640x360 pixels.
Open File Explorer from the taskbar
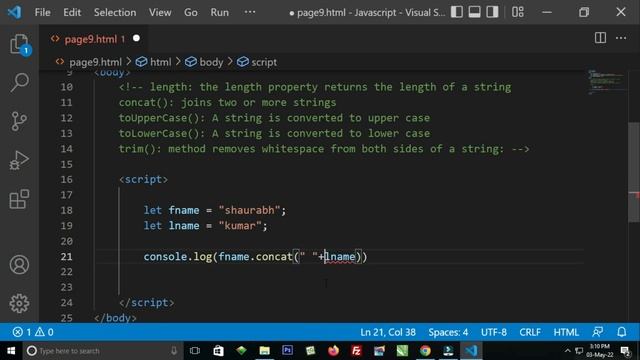tap(264, 350)
